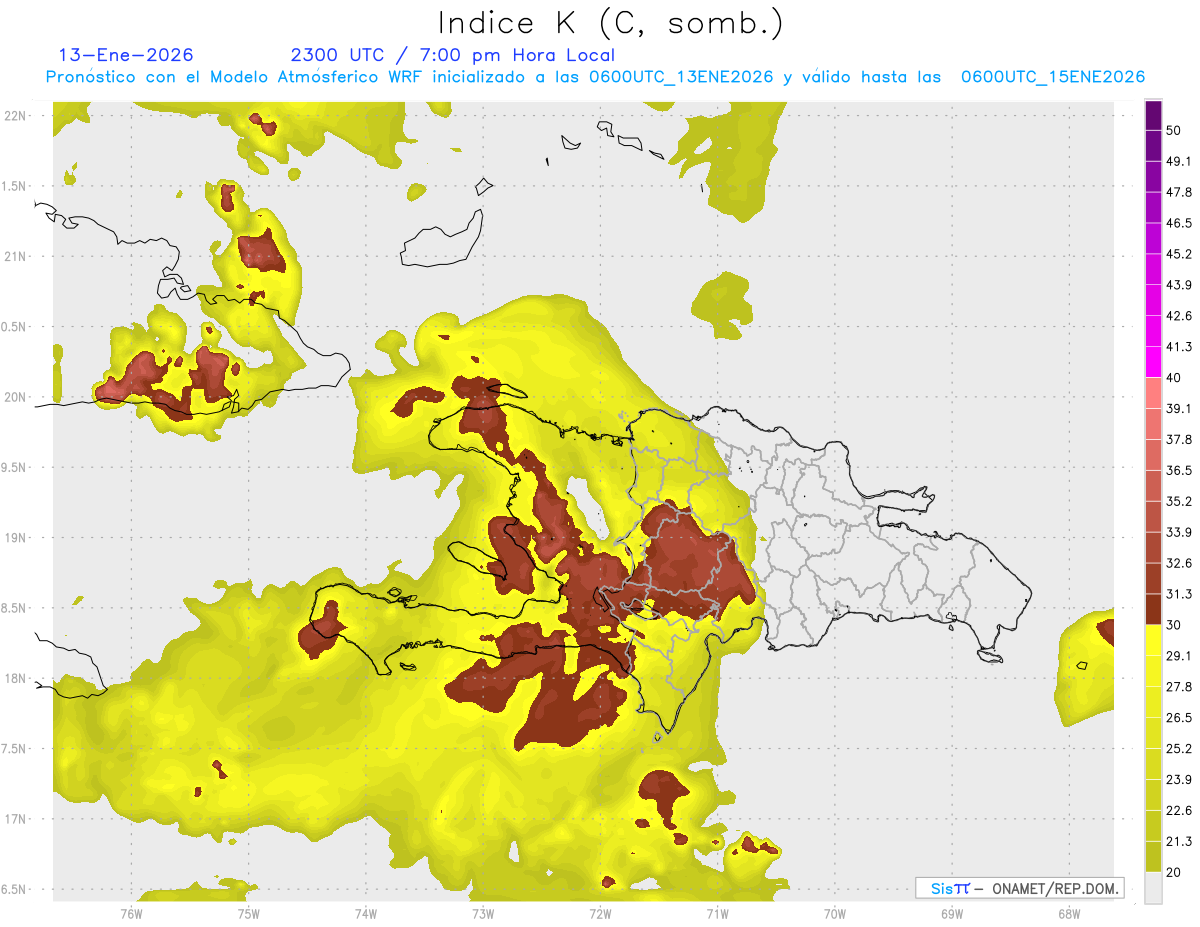Click the "72W" longitude label

coord(600,913)
